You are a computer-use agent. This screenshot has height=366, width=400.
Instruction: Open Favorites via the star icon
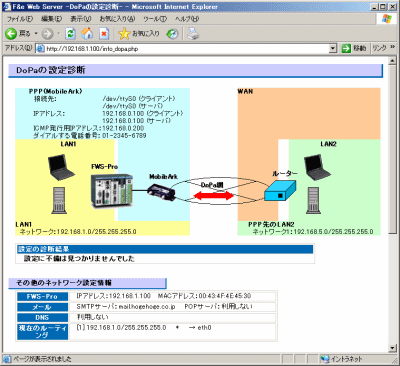click(124, 33)
